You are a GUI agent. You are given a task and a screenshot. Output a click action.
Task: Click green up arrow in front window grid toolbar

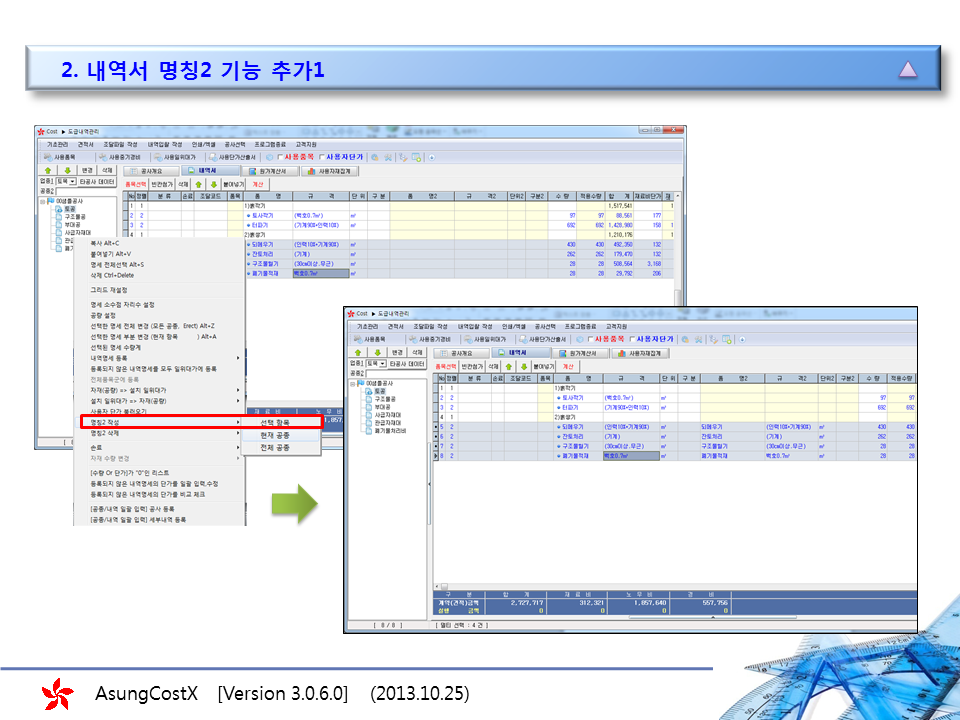509,367
